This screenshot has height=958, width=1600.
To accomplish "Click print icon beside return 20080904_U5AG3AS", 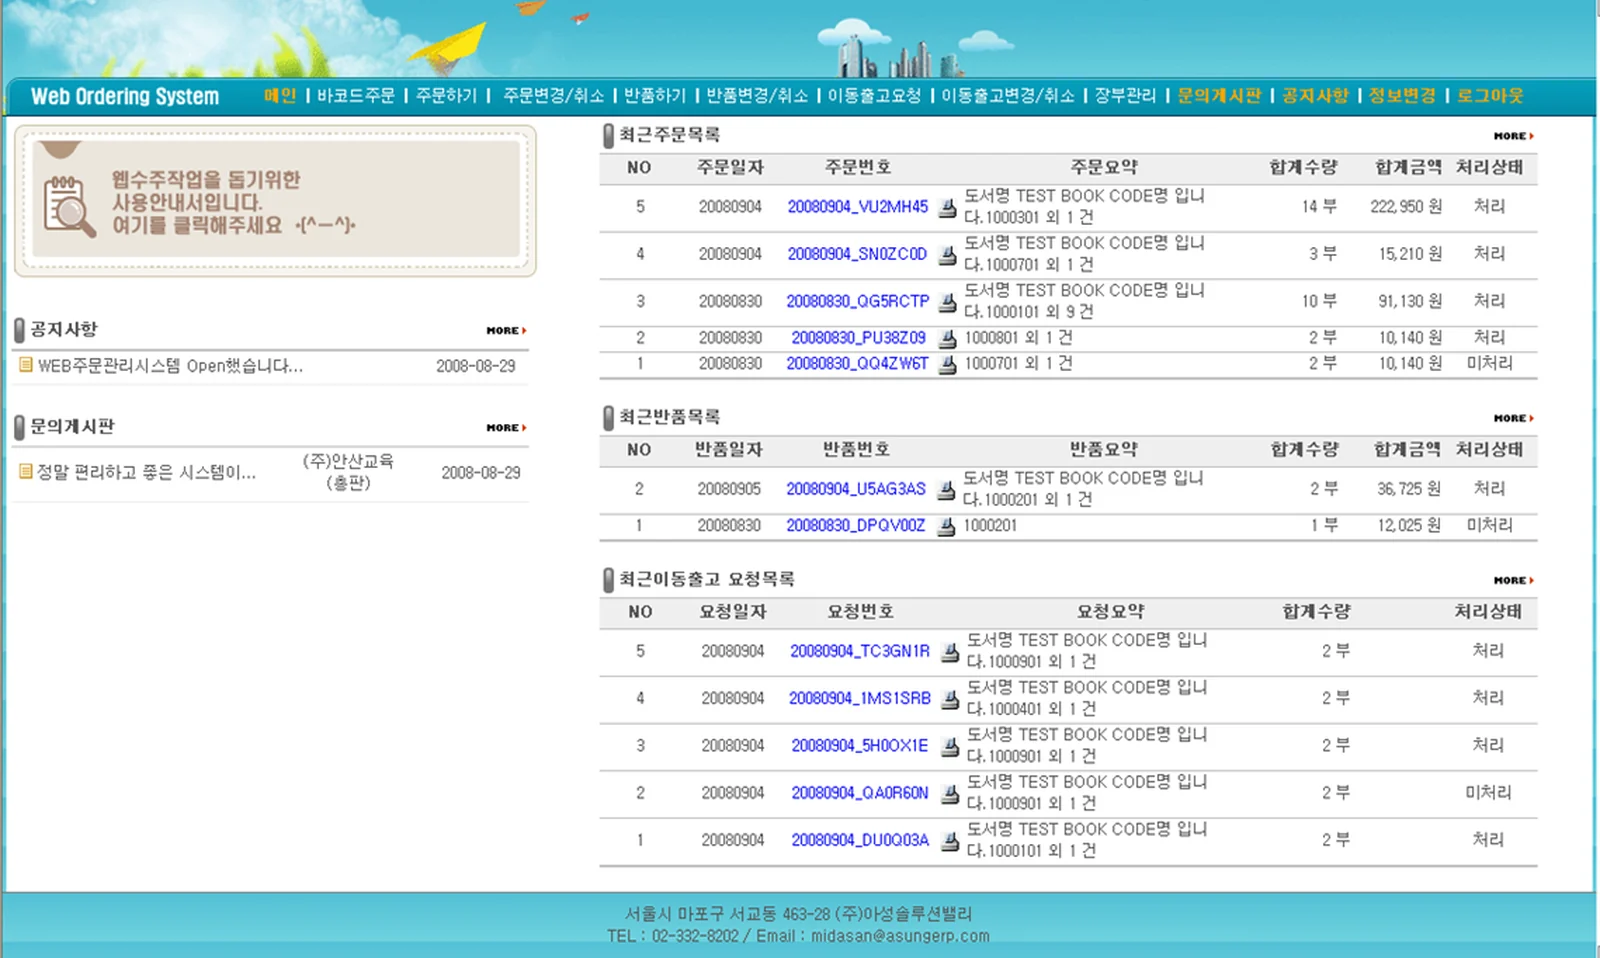I will click(946, 490).
